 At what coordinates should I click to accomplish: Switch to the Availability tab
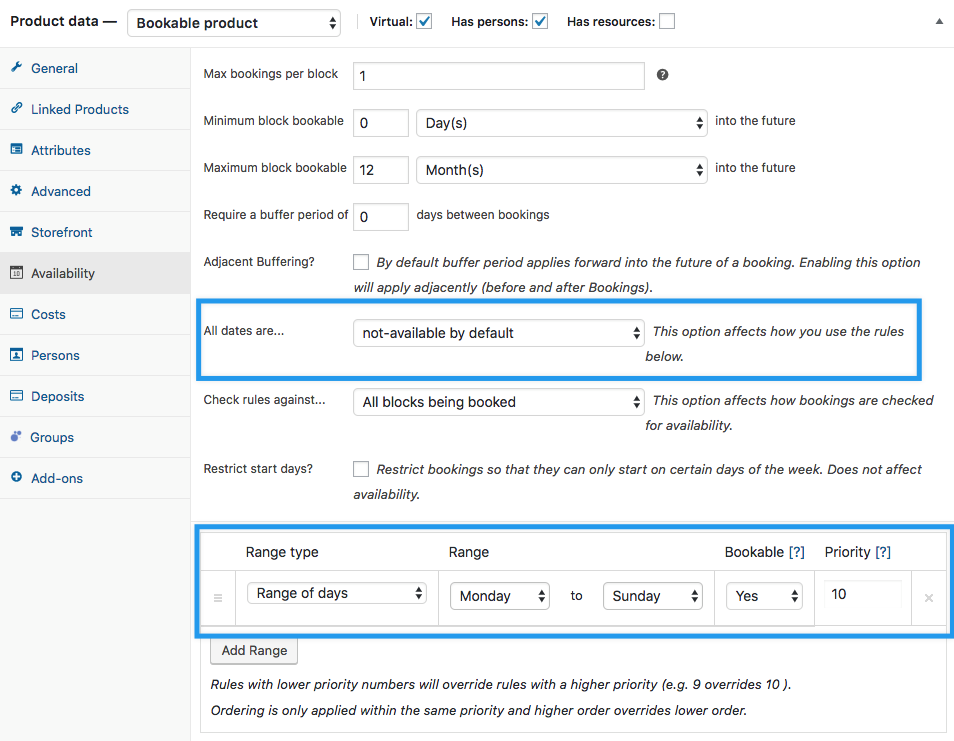pos(66,273)
